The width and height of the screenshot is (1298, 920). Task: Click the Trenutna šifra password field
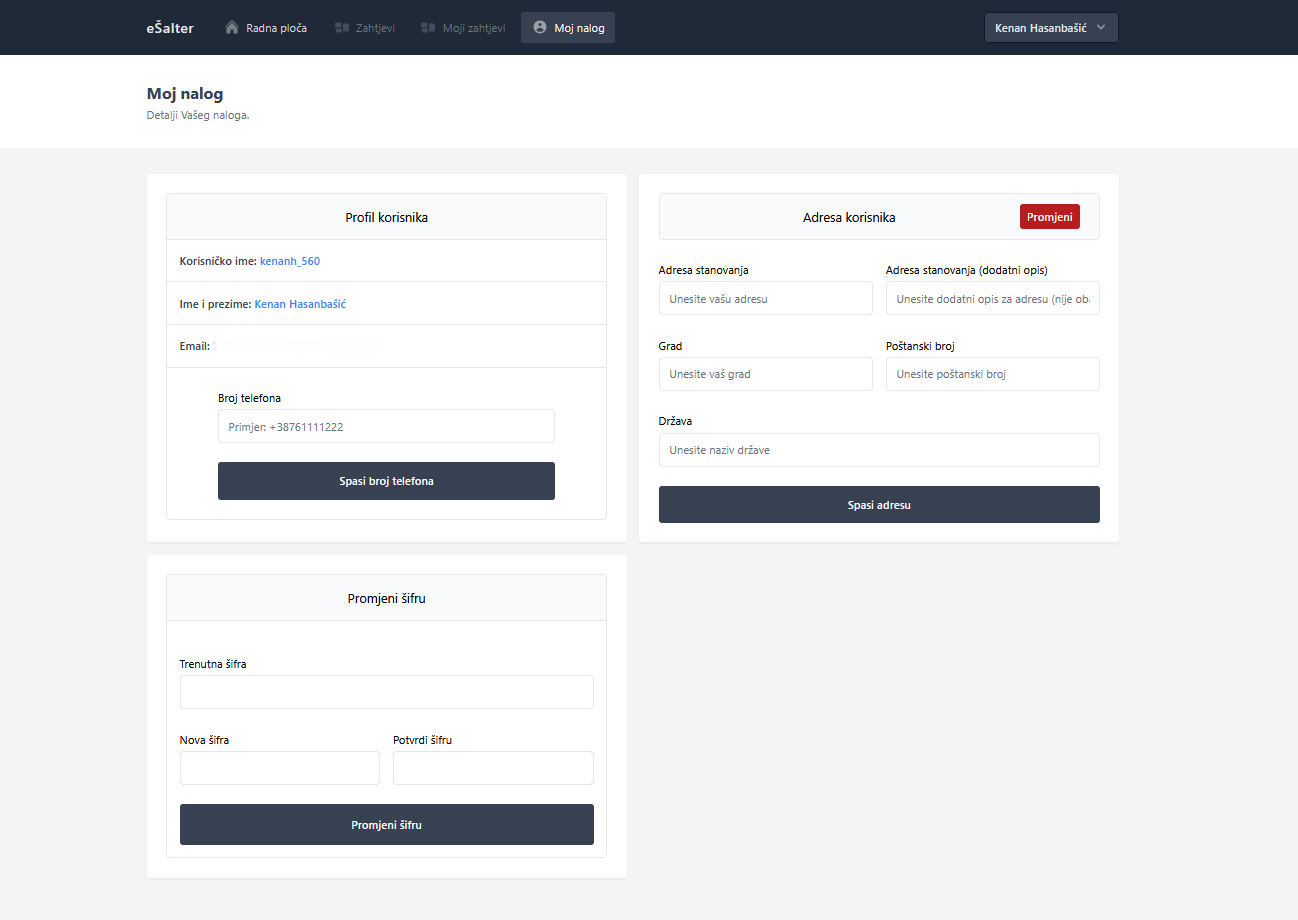[386, 692]
